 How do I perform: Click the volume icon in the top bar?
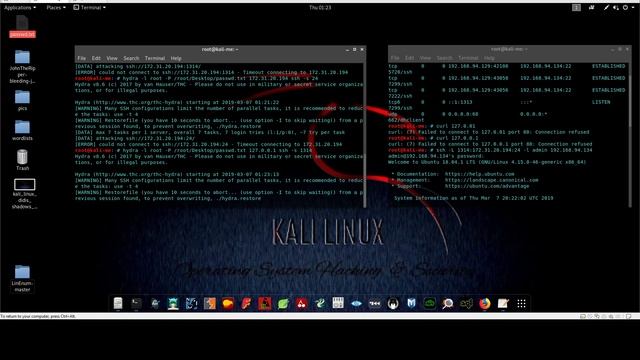tap(616, 7)
